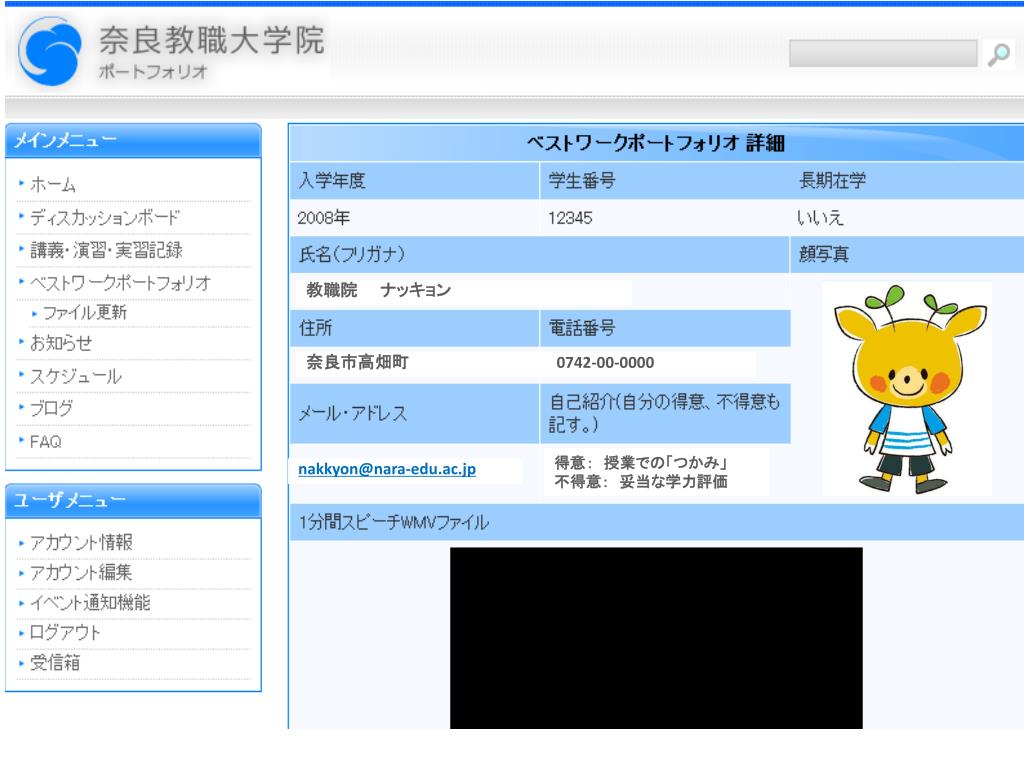Open ディスカッションボード in main menu
This screenshot has width=1024, height=768.
(104, 217)
